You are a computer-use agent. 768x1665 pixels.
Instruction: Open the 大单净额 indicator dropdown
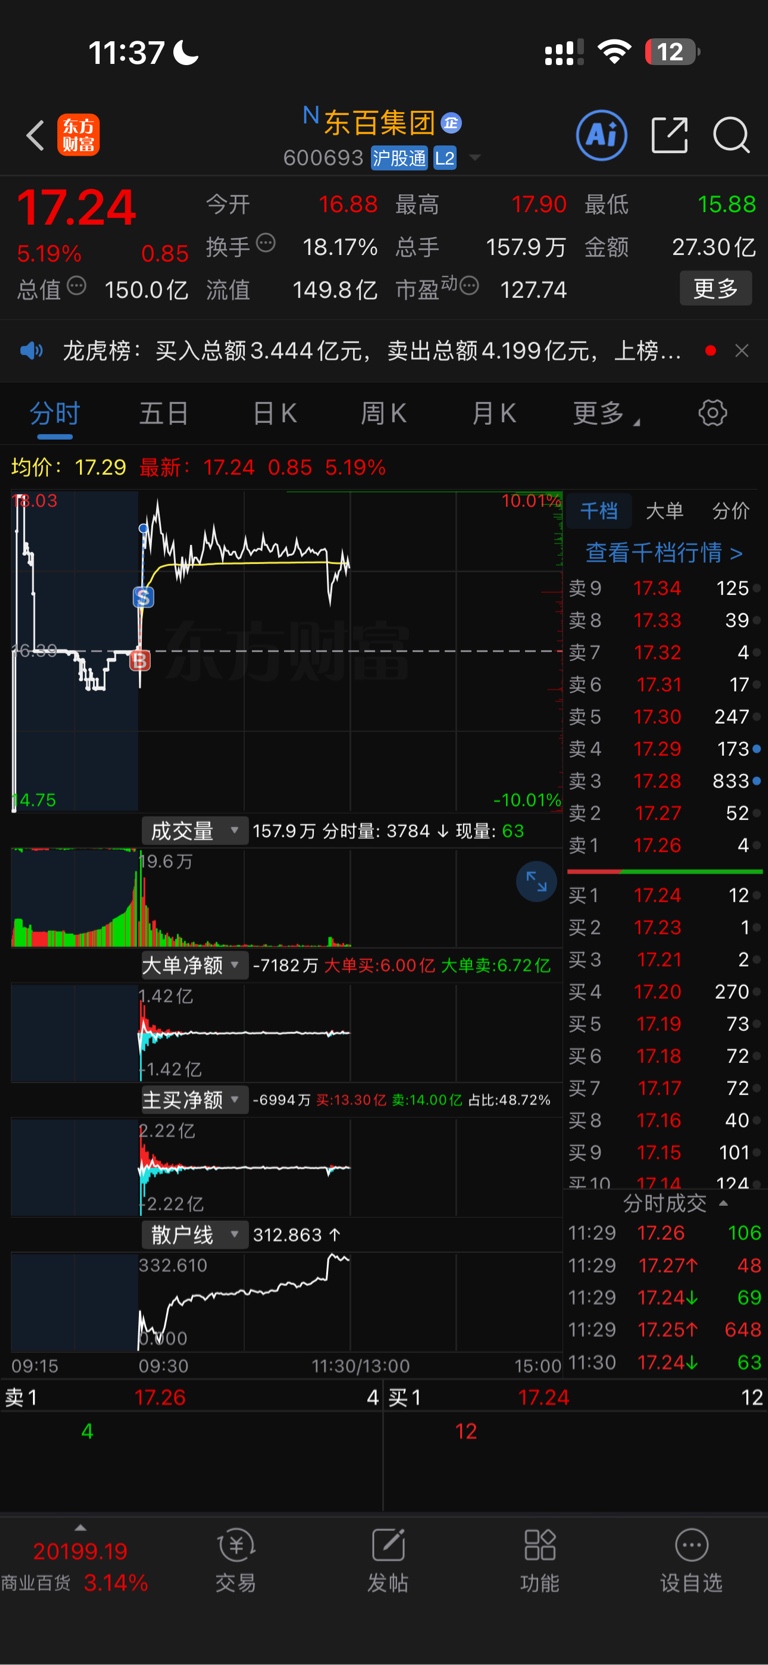tap(194, 965)
